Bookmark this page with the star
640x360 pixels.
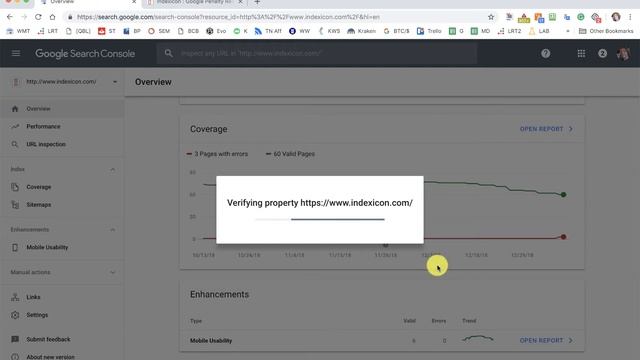[x=491, y=17]
